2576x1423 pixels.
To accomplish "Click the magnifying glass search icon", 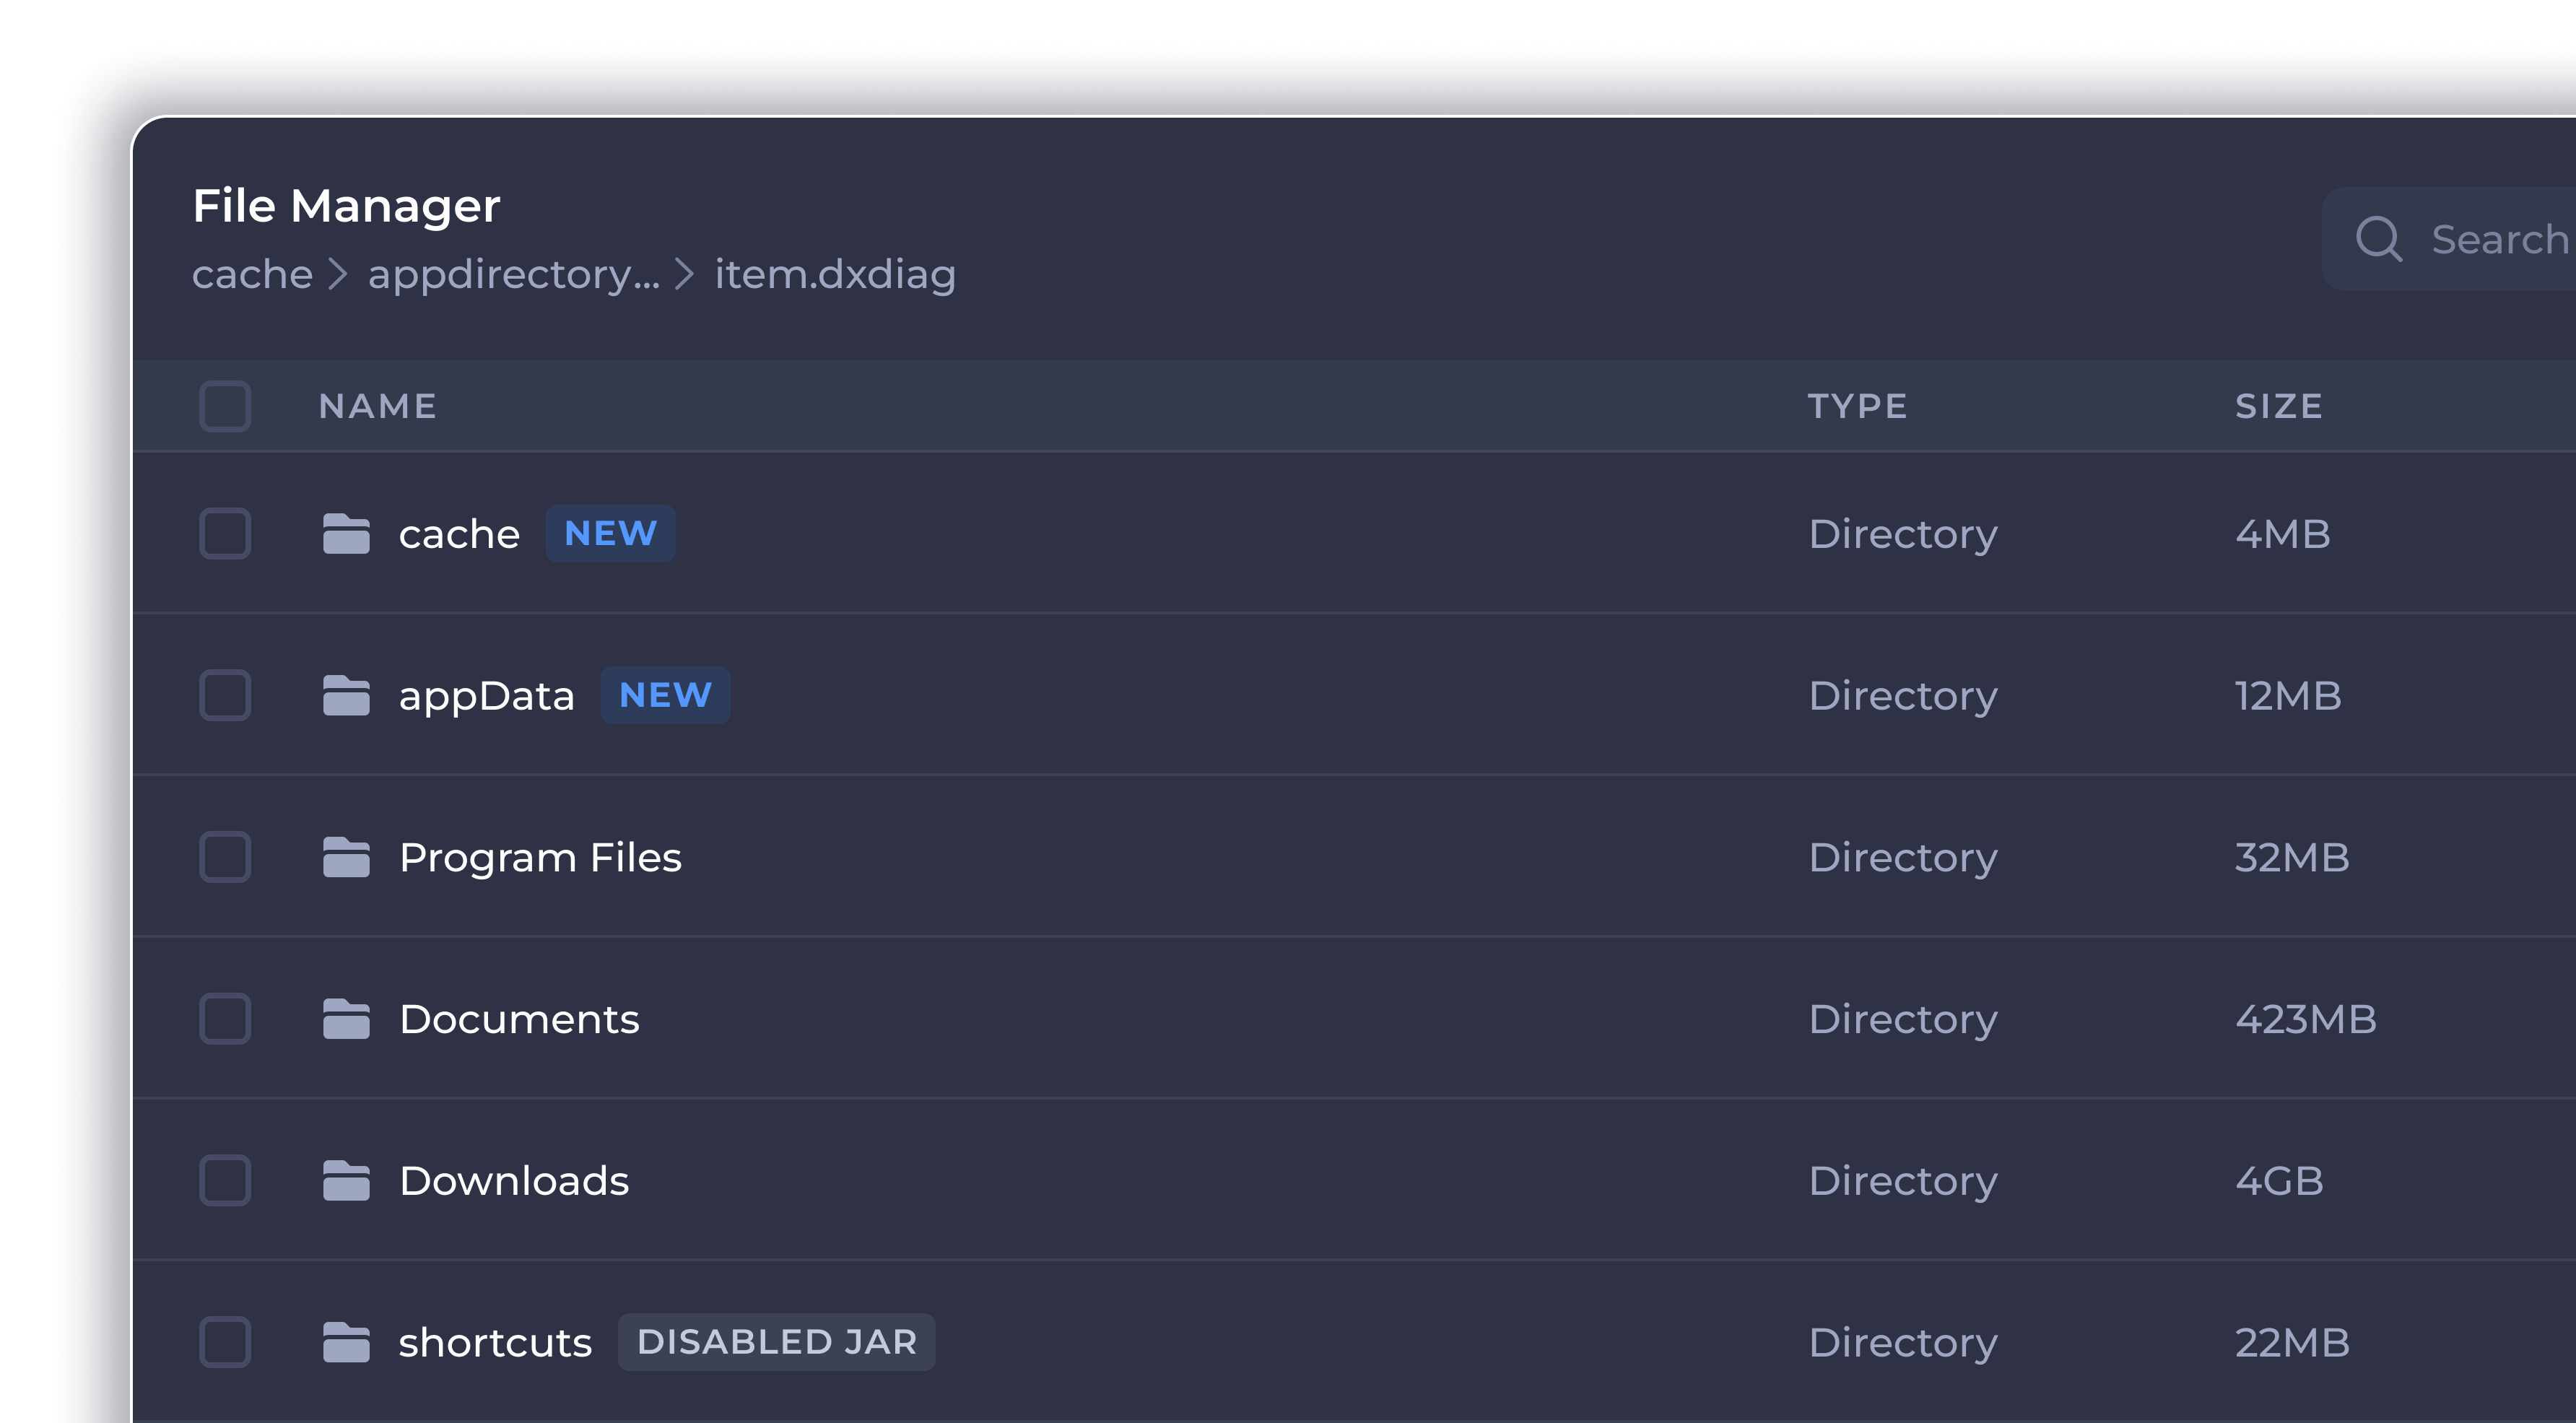I will (x=2380, y=239).
